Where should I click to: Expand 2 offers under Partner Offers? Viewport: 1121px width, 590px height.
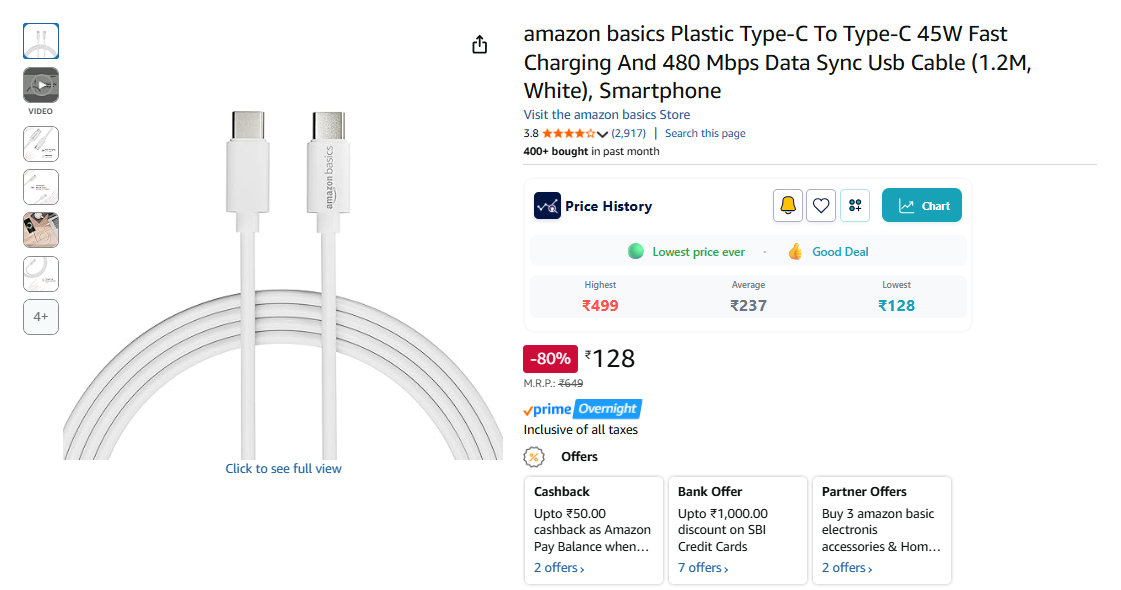click(847, 568)
